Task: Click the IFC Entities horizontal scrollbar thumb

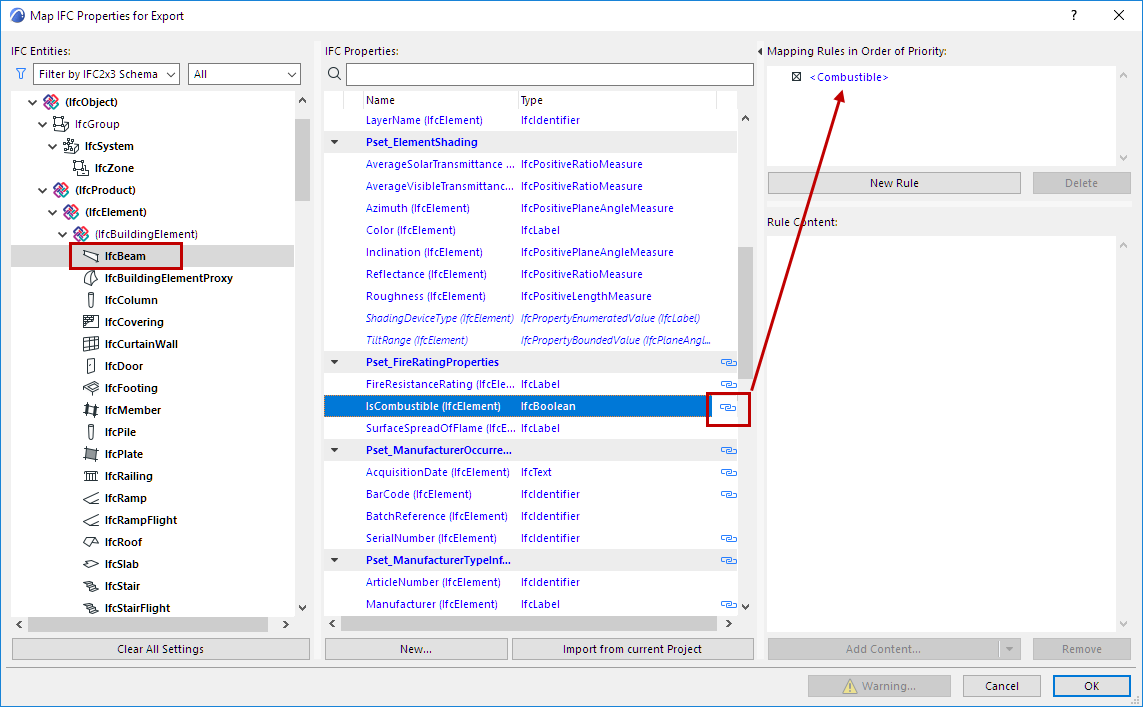Action: 148,625
